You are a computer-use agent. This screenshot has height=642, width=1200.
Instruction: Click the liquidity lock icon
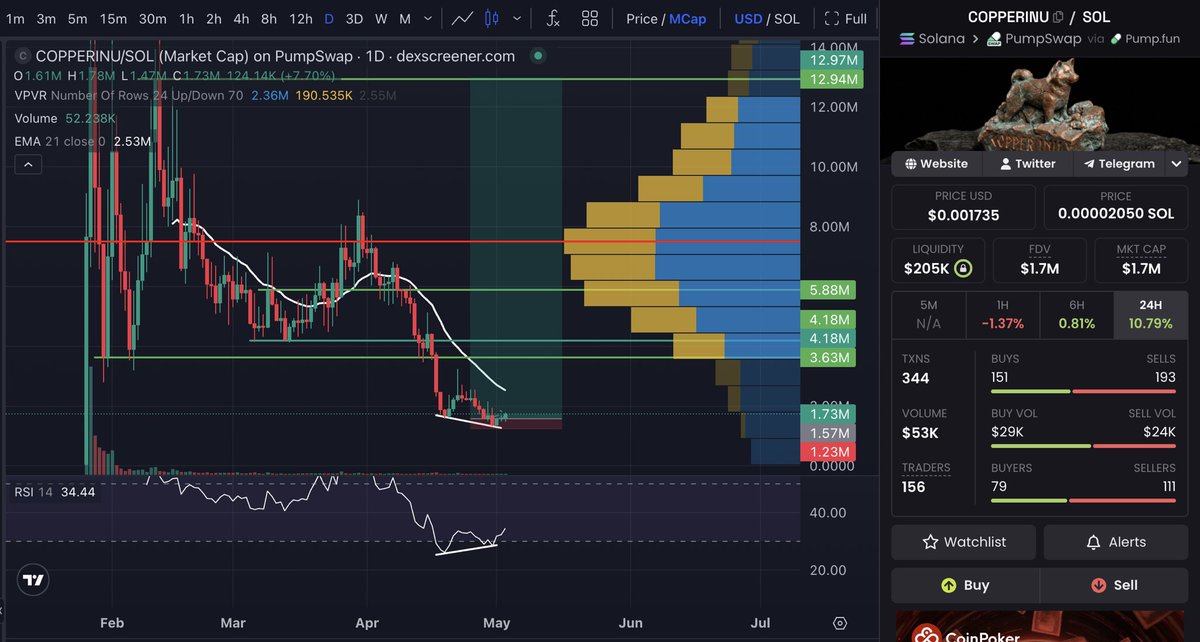coord(962,268)
